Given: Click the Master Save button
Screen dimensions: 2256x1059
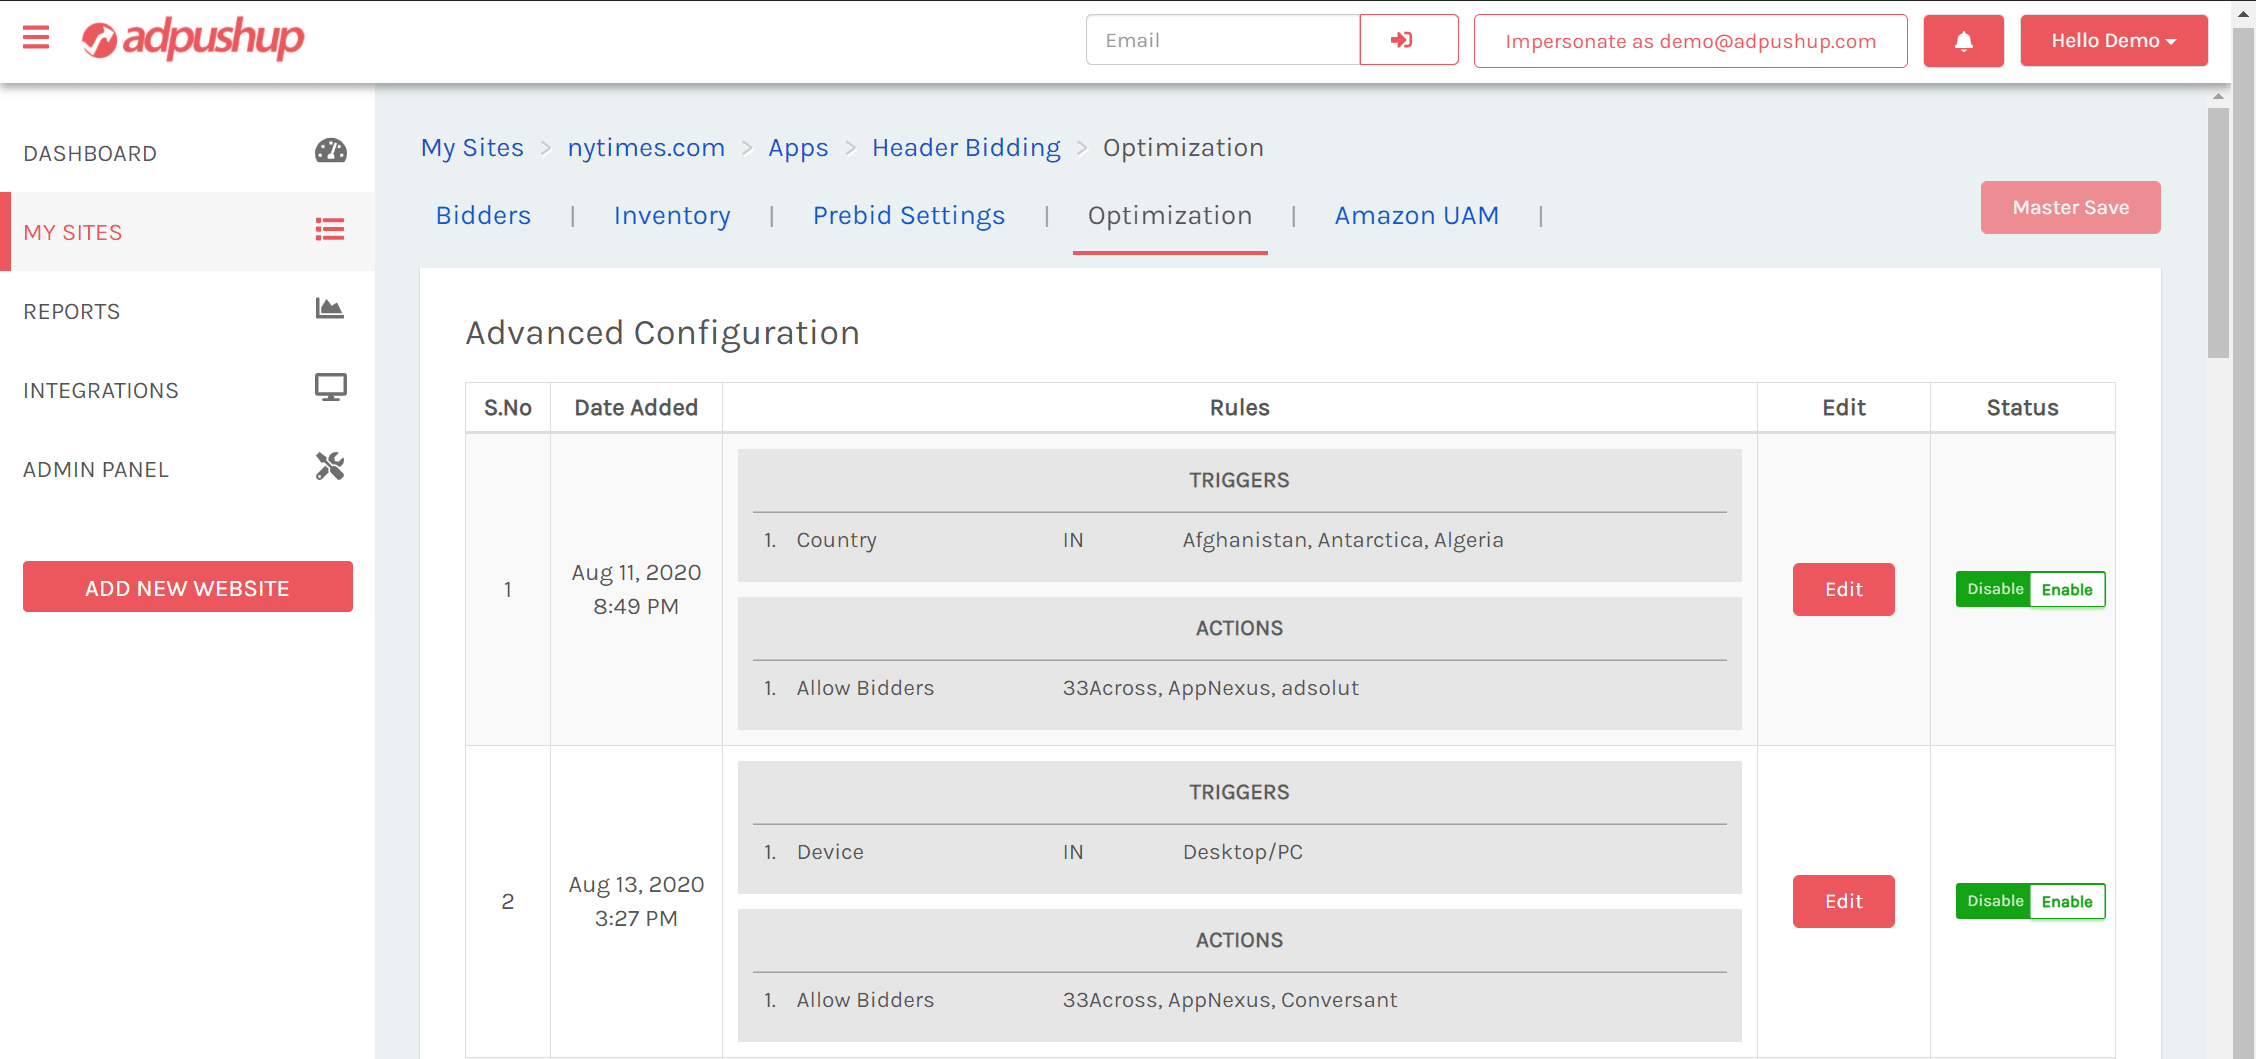Looking at the screenshot, I should click(x=2070, y=208).
